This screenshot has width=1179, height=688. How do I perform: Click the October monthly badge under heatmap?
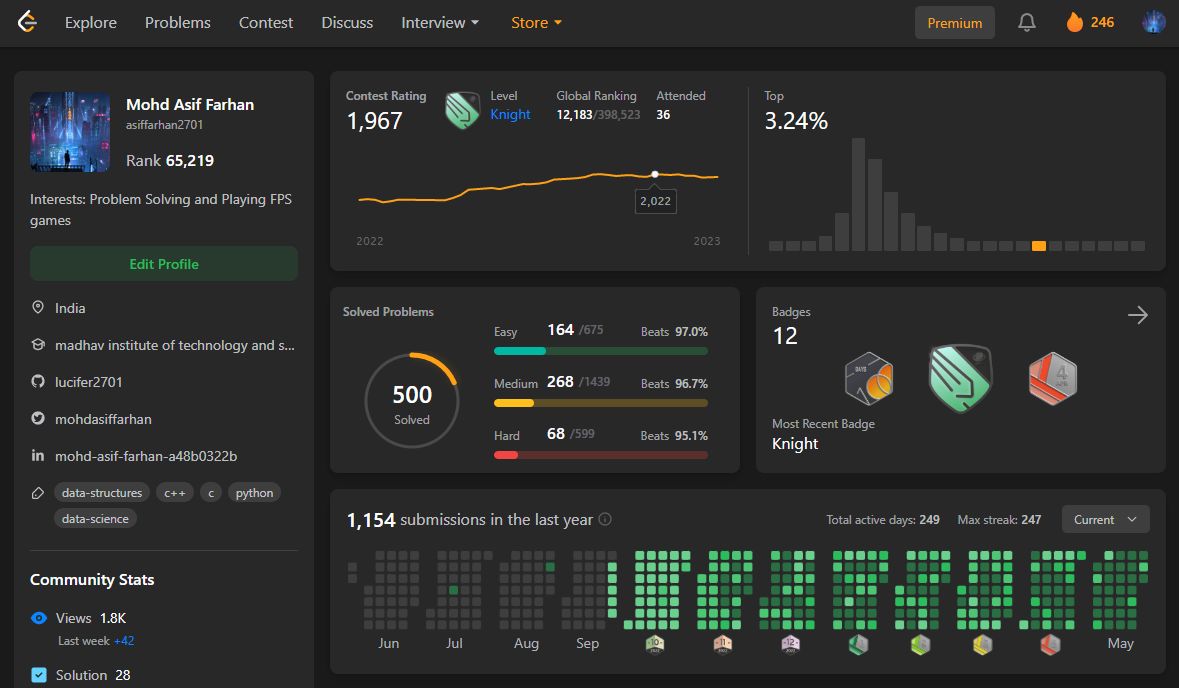(655, 644)
